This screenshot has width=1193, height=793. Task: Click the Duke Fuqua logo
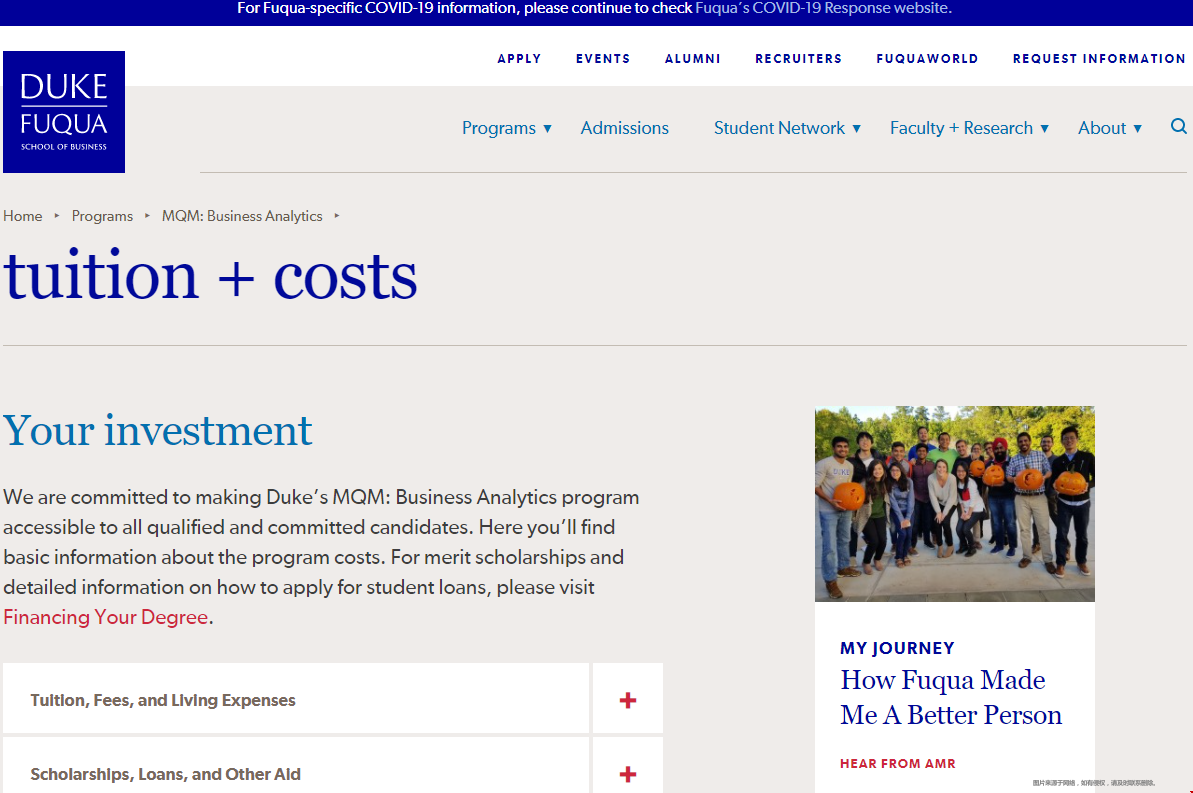[64, 112]
